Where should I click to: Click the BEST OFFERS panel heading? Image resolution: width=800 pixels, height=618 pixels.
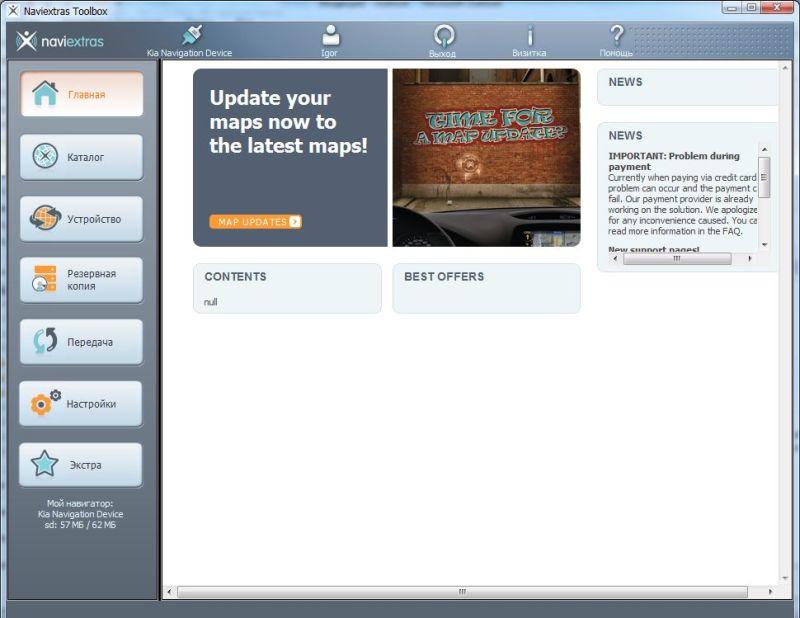[444, 276]
